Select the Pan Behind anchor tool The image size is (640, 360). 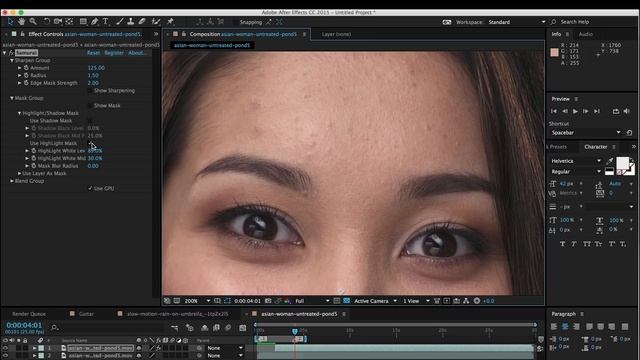69,22
